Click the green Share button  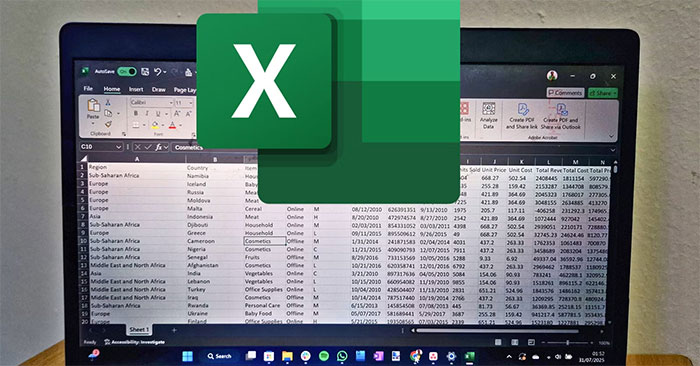(603, 93)
